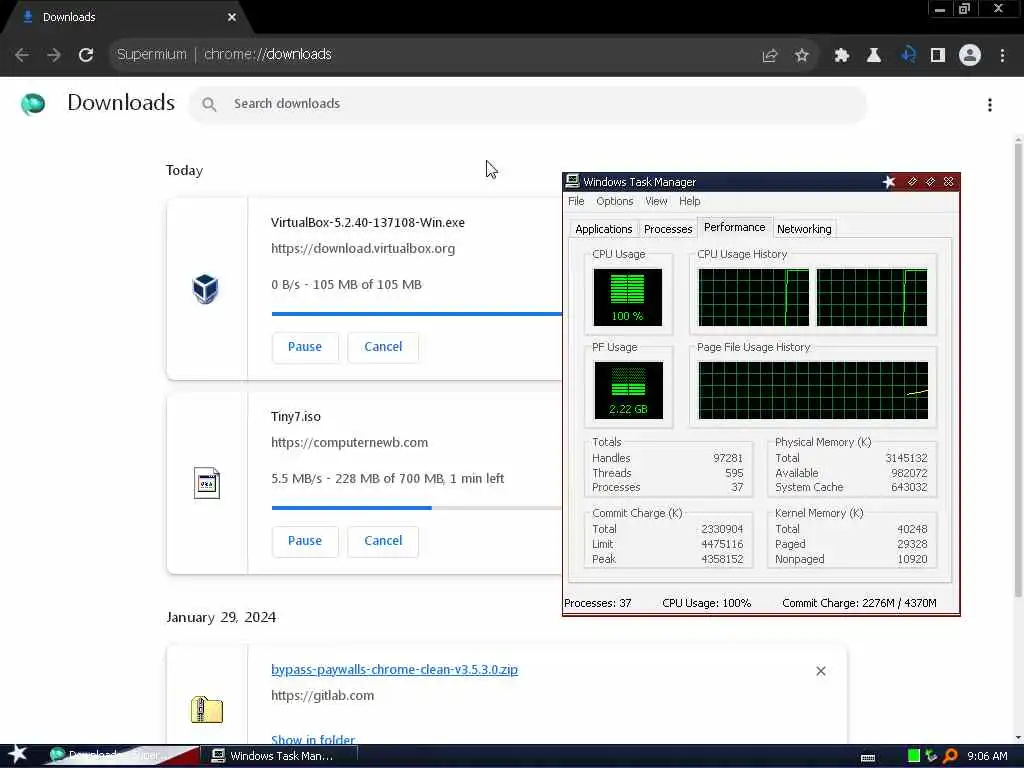Click Show in folder for the zip
Screen dimensions: 1024x768
(x=313, y=739)
